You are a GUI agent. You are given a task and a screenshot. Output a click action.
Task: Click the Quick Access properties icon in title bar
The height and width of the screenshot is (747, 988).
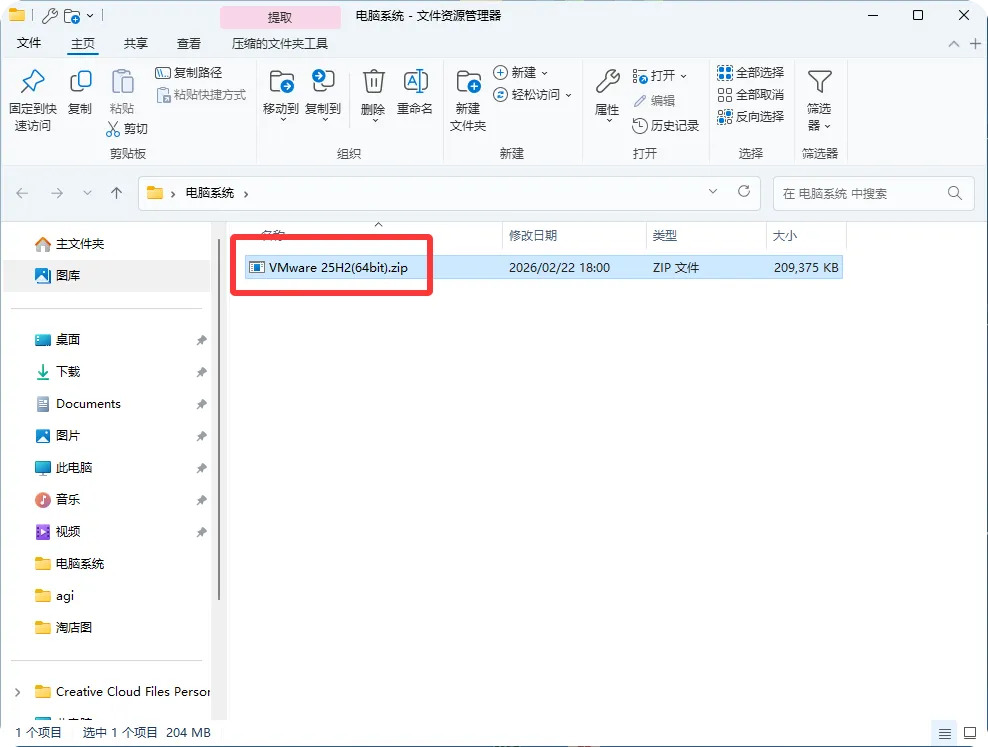49,16
